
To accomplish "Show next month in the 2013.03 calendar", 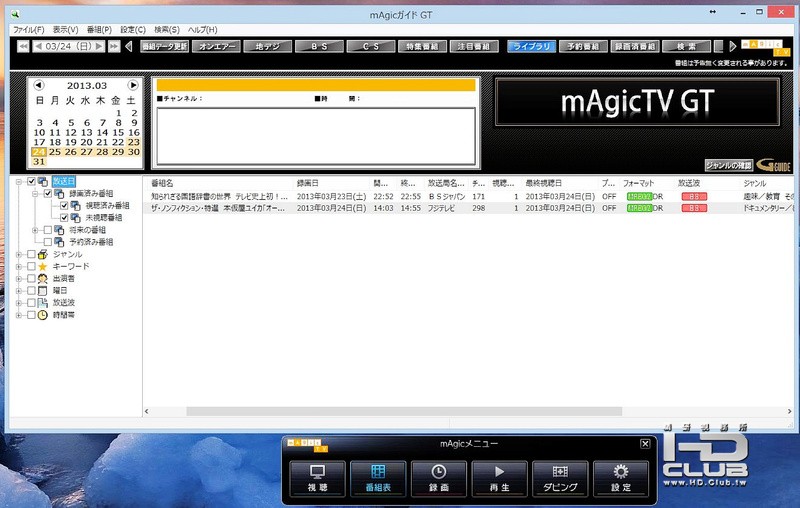I will 133,85.
